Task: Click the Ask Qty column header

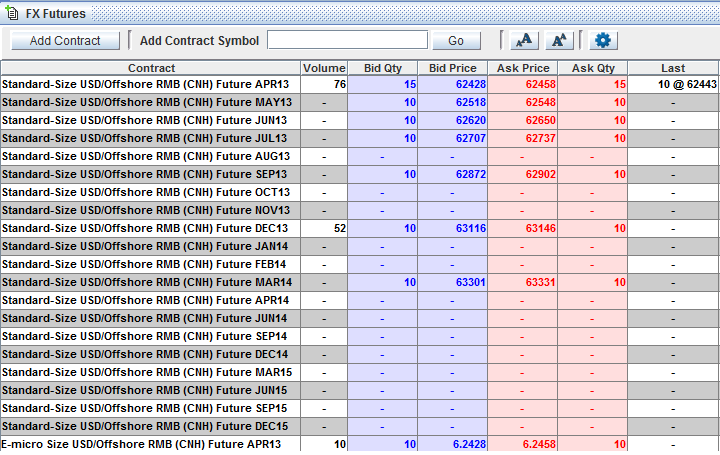Action: click(593, 68)
